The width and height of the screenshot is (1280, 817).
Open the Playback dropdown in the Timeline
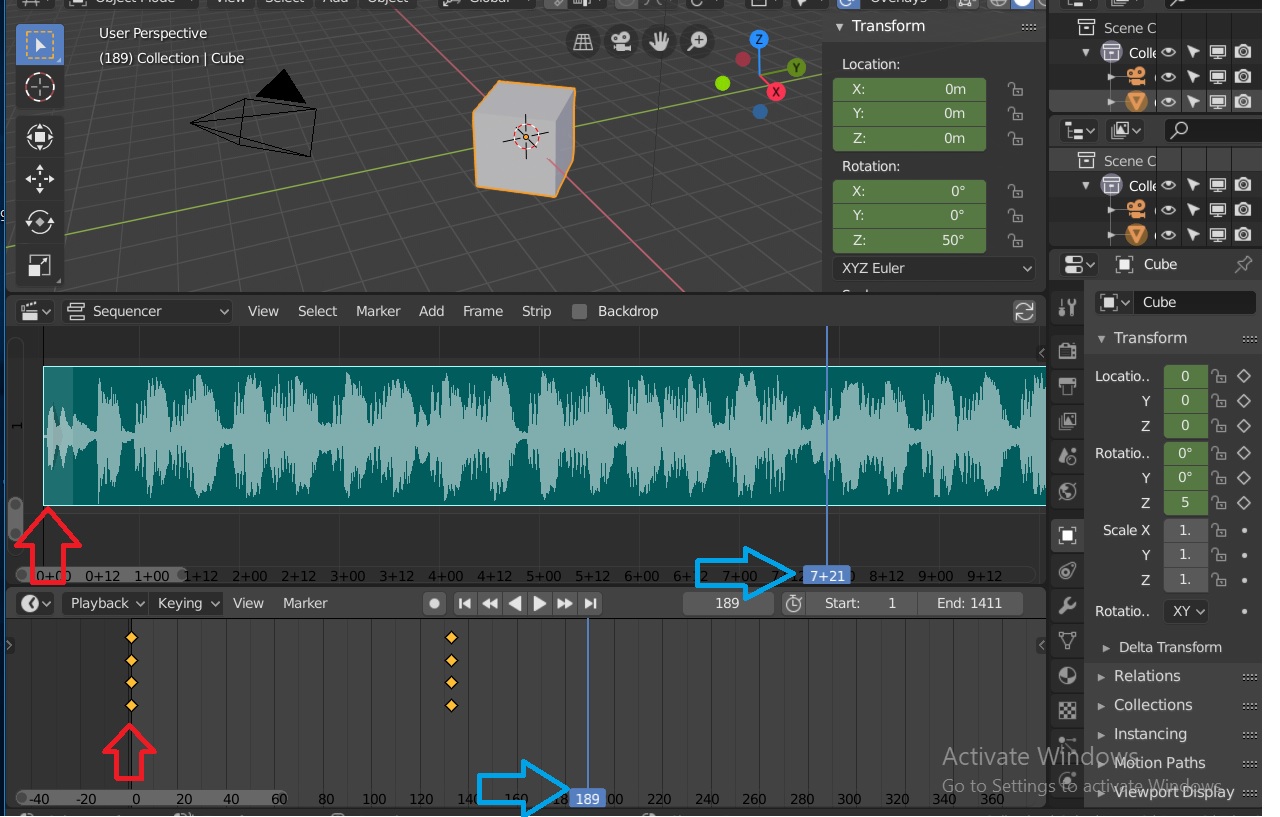(x=103, y=603)
